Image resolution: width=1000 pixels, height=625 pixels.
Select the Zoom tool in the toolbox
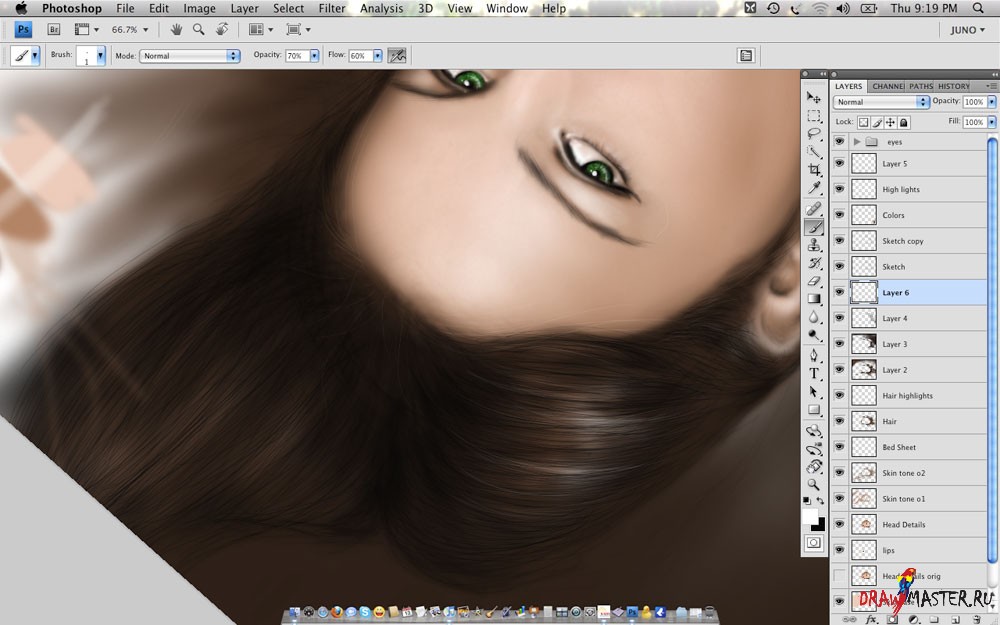(x=814, y=485)
